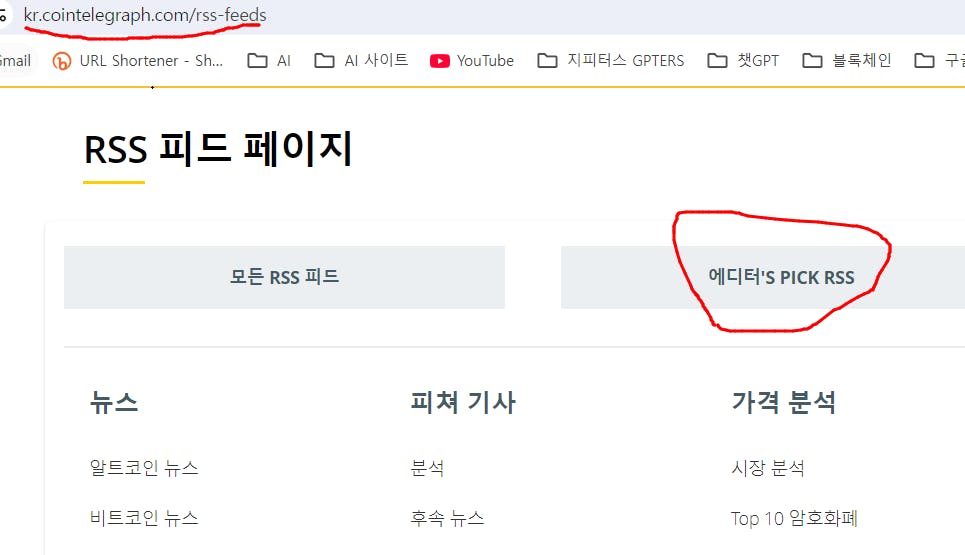The width and height of the screenshot is (965, 555).
Task: Open the 후속 뉴스 feed link
Action: [x=447, y=518]
